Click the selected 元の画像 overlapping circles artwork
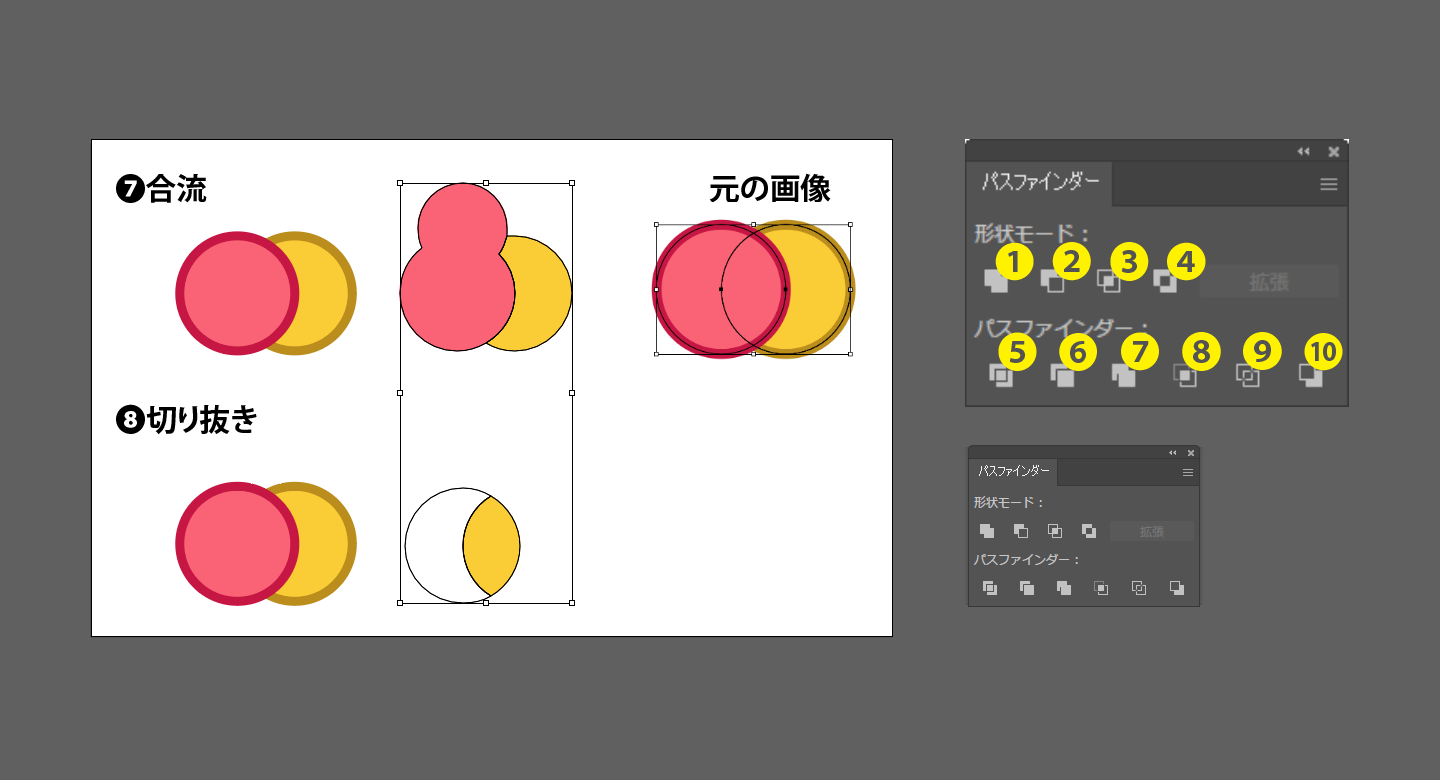The image size is (1440, 780). point(752,288)
